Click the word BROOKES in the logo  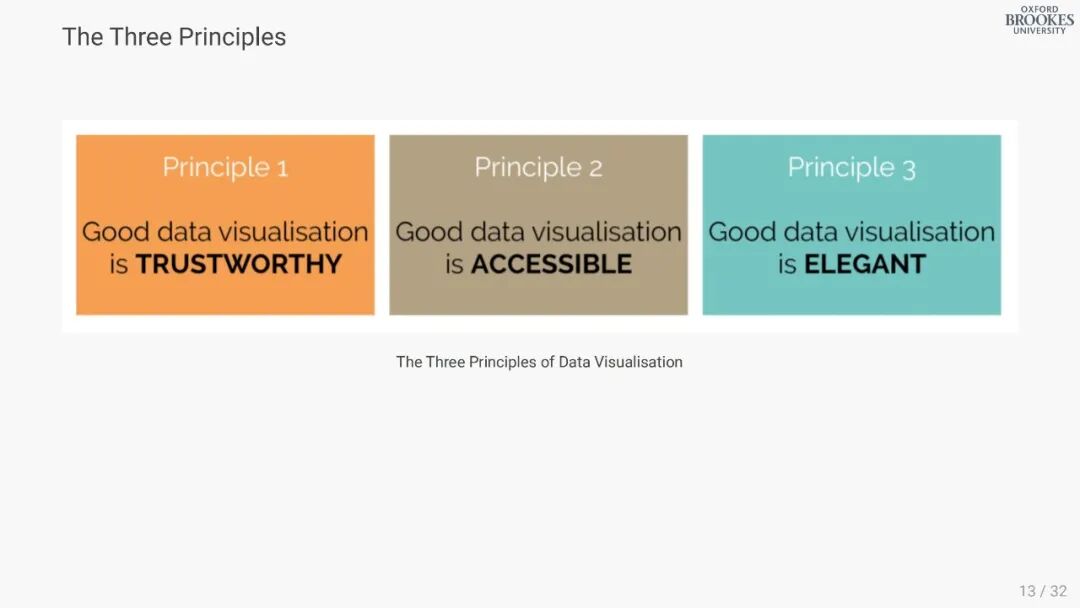[x=1039, y=20]
